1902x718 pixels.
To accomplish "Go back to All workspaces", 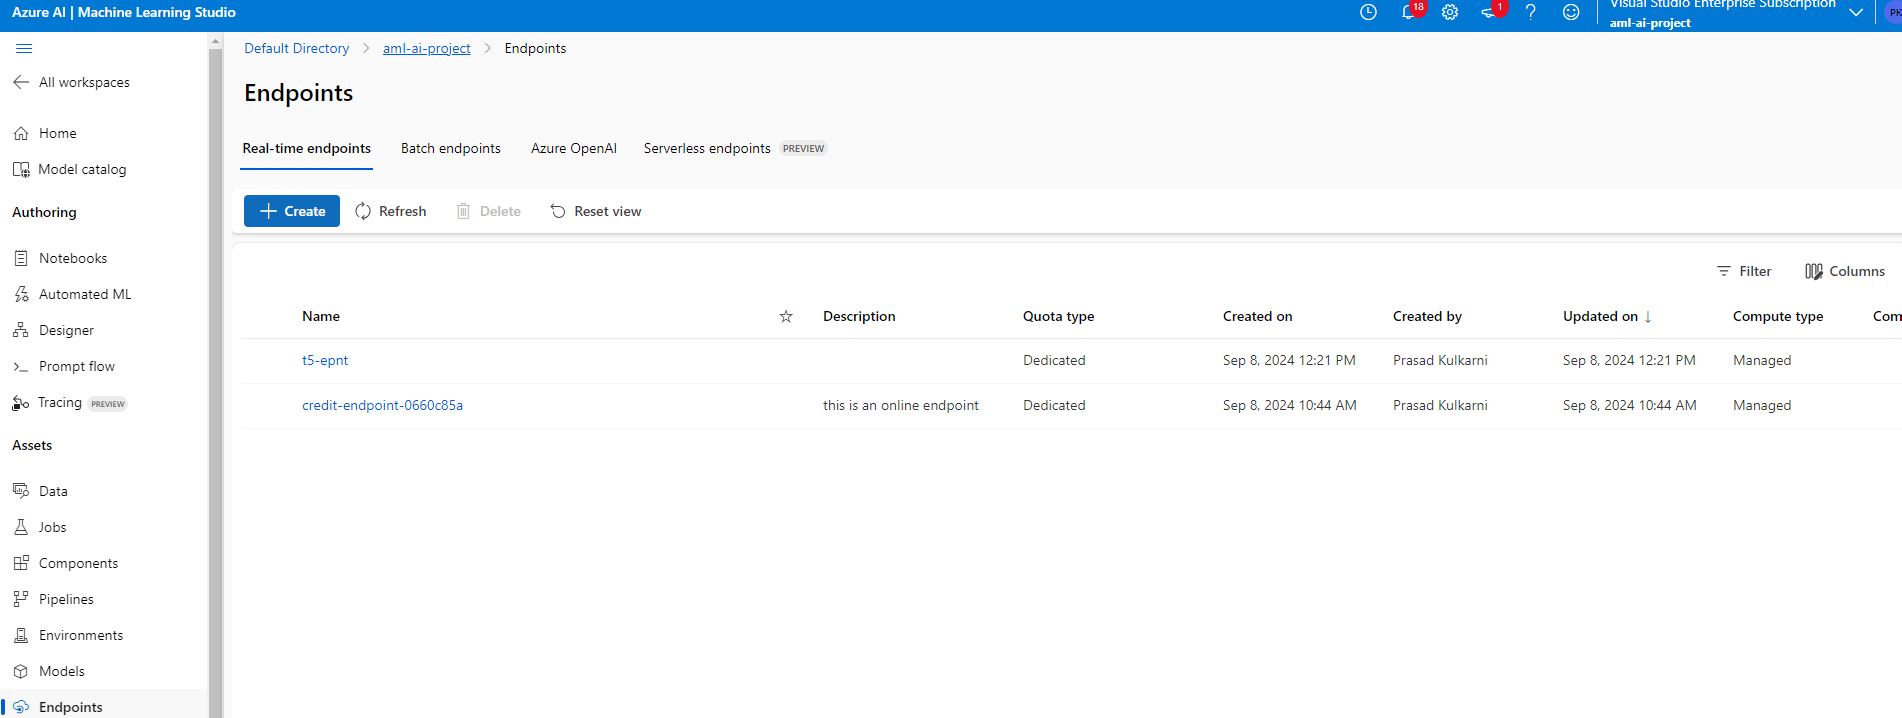I will 72,82.
